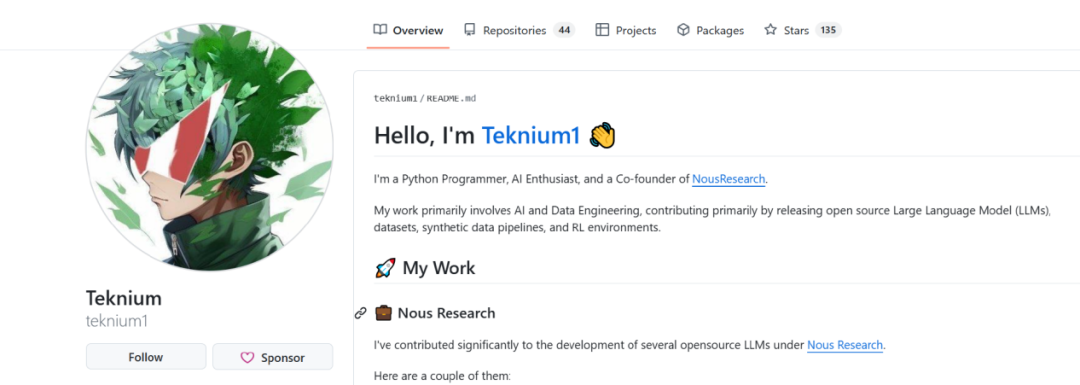Click the 135 stars counter badge
This screenshot has height=385, width=1080.
[x=829, y=30]
